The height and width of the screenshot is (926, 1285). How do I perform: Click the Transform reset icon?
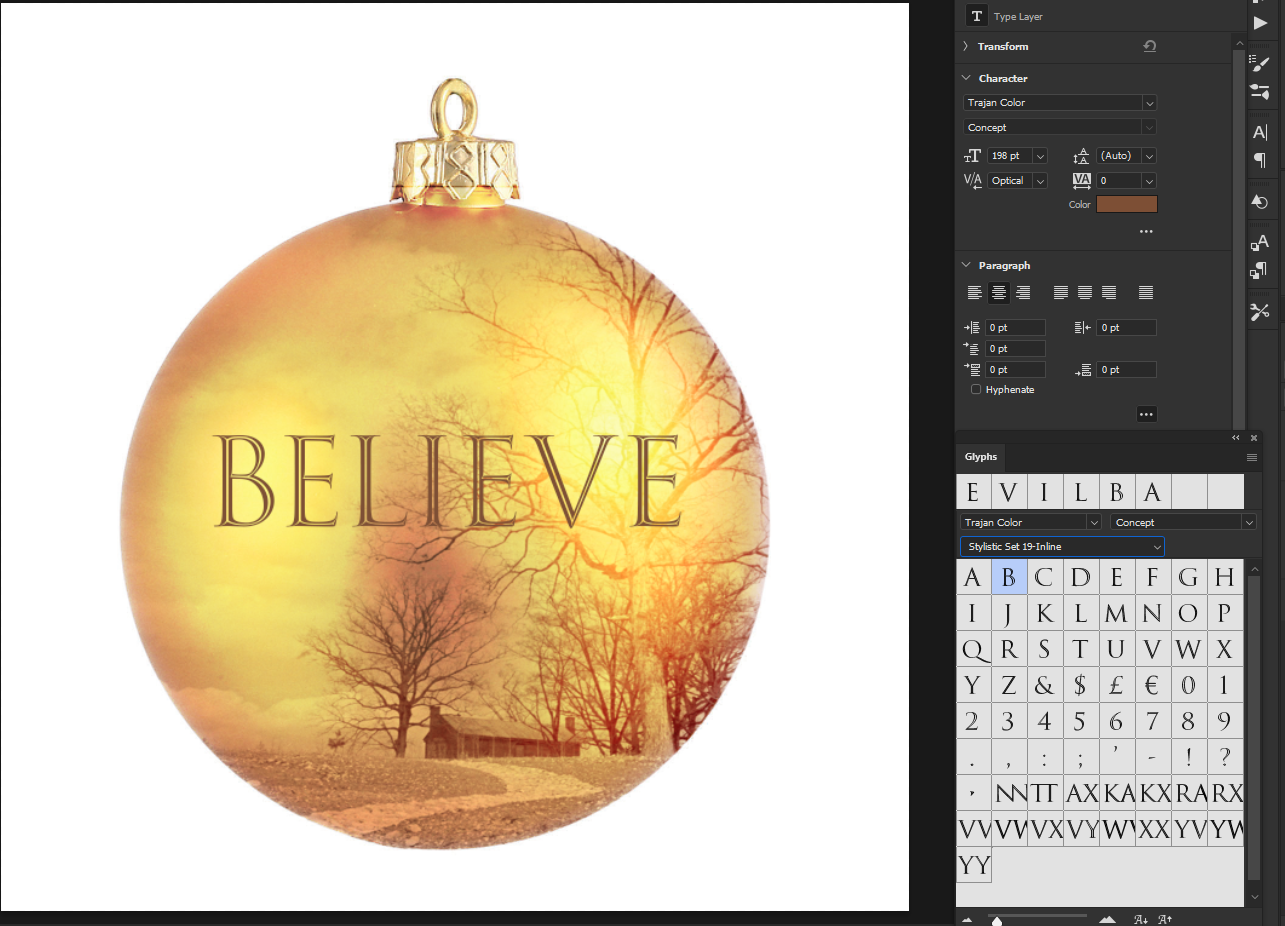[1150, 46]
